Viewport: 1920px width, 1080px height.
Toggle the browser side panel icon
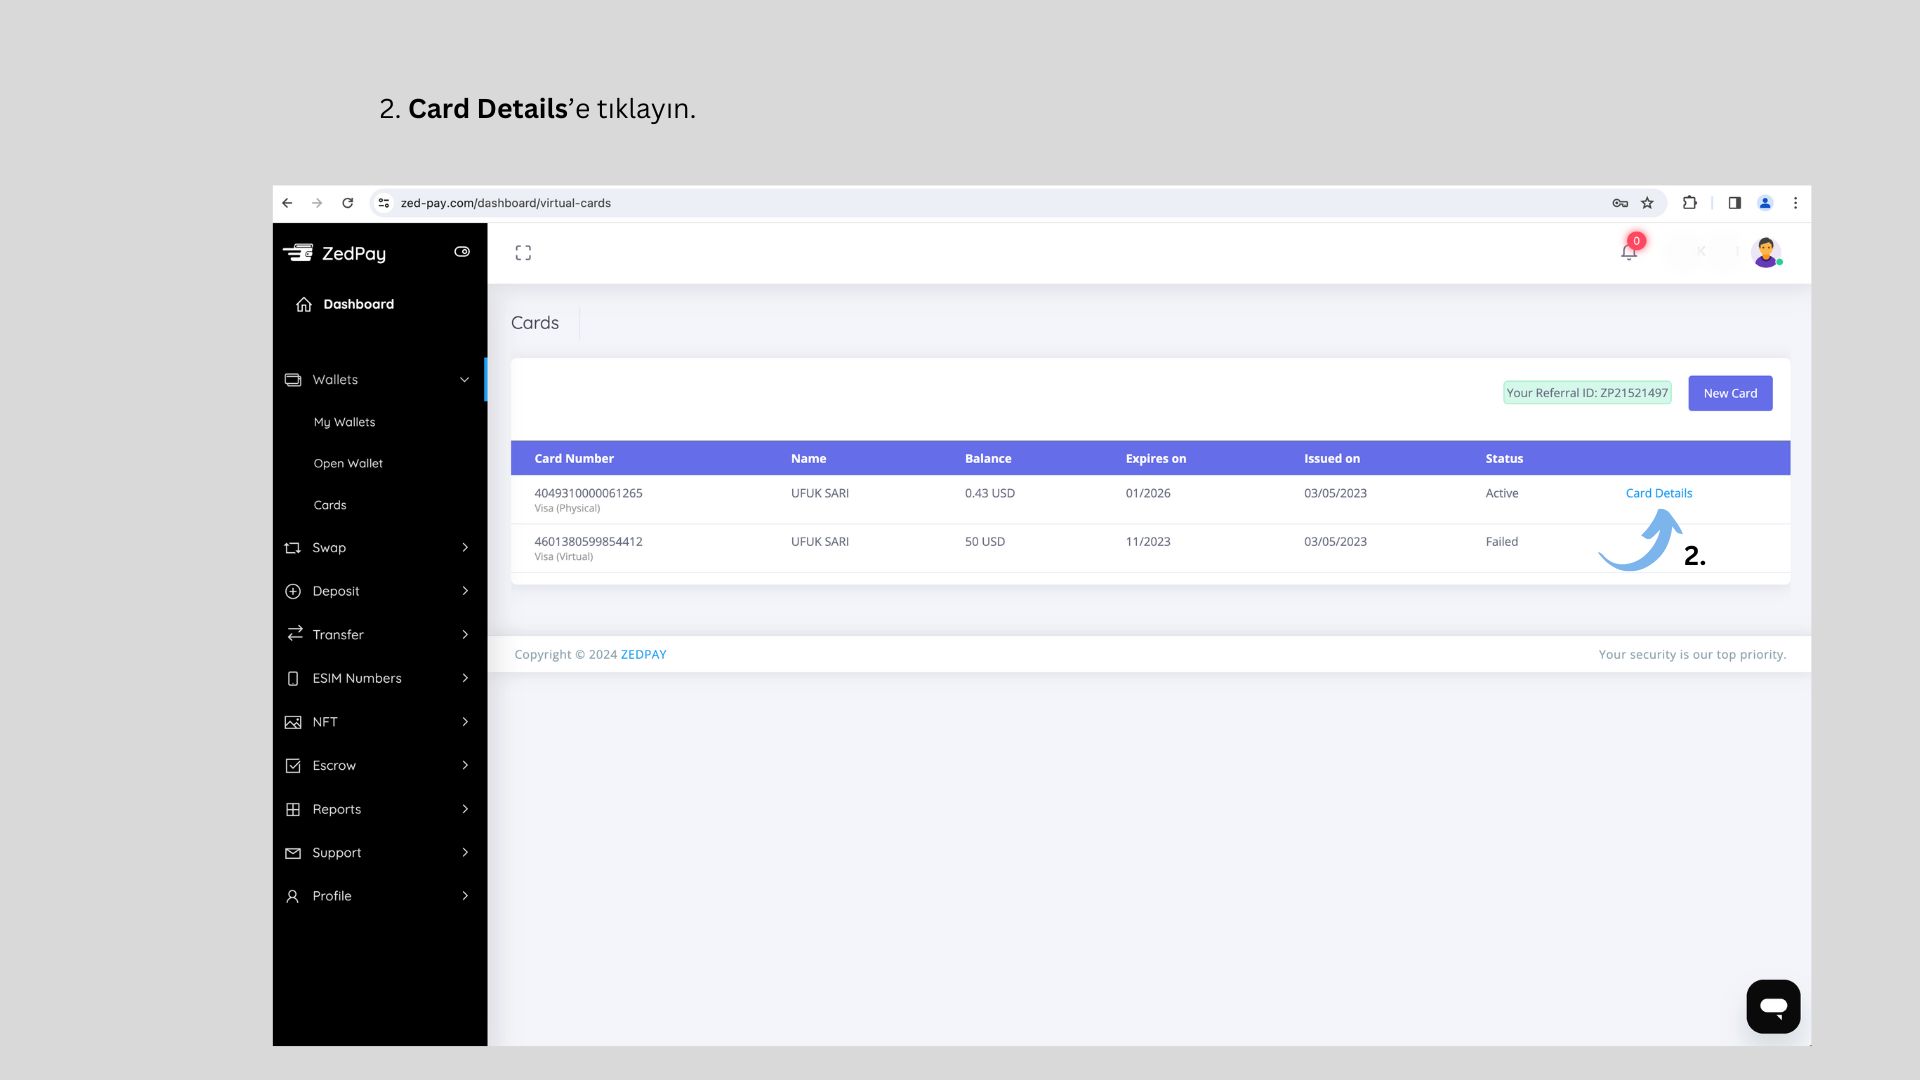pyautogui.click(x=1735, y=203)
